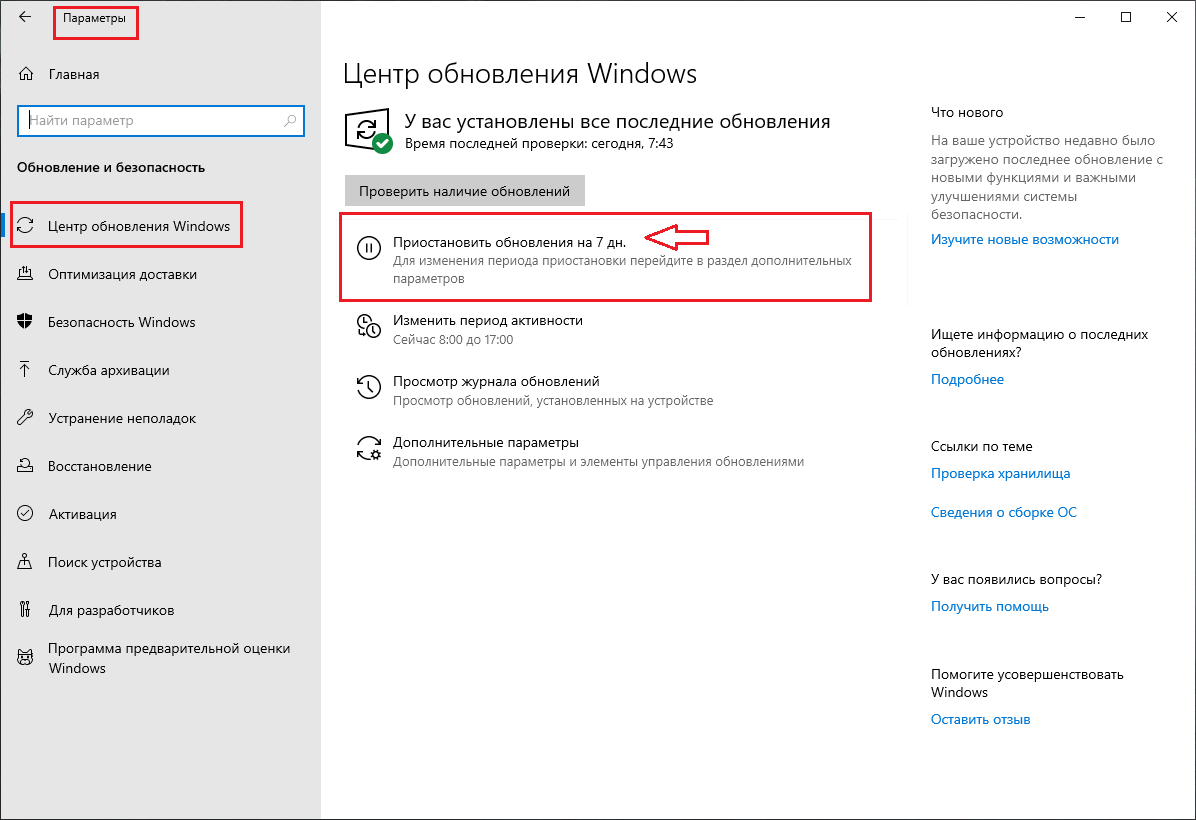Open Оптимизация доставки section
Viewport: 1196px width, 820px height.
coord(122,274)
